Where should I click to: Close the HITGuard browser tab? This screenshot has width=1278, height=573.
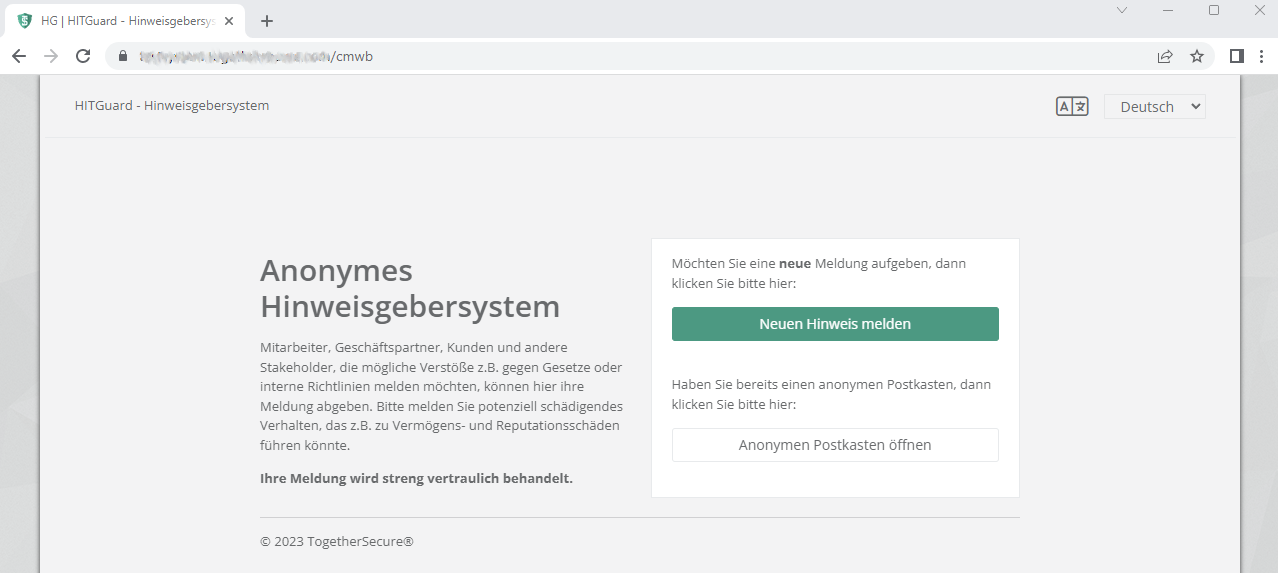pyautogui.click(x=229, y=21)
